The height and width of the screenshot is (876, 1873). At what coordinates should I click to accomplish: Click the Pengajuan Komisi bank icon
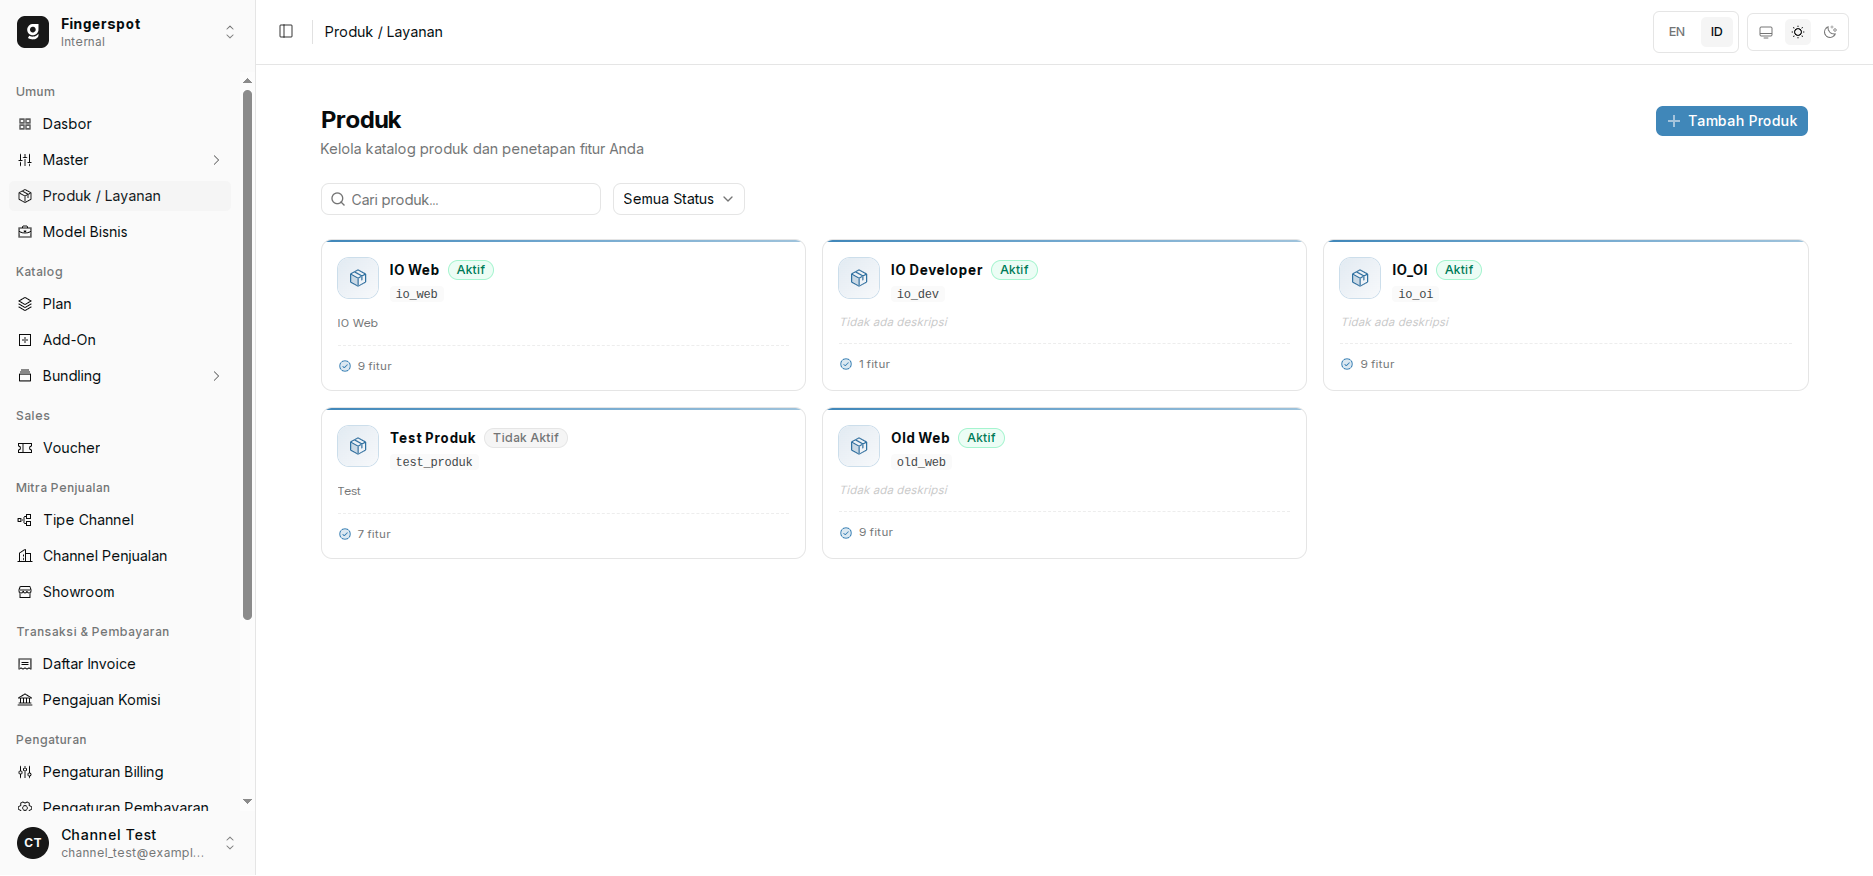coord(25,700)
